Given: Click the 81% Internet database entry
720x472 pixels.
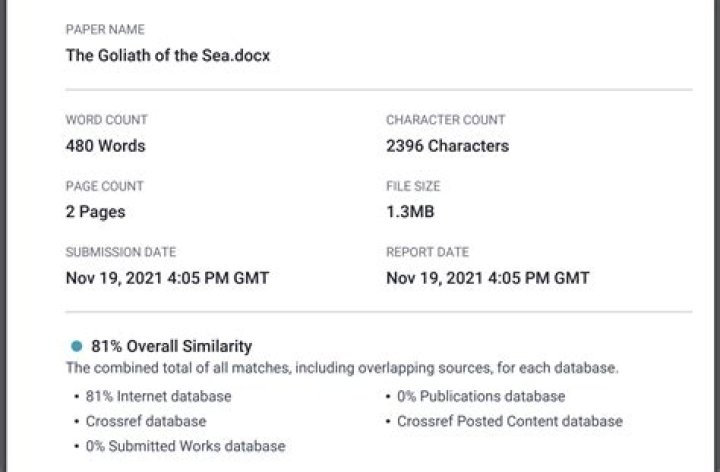Looking at the screenshot, I should click(x=160, y=397).
